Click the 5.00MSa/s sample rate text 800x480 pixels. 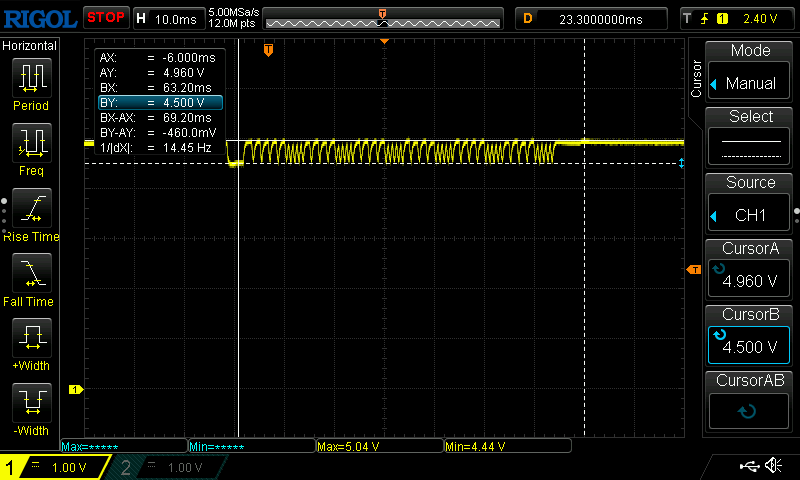tap(234, 12)
